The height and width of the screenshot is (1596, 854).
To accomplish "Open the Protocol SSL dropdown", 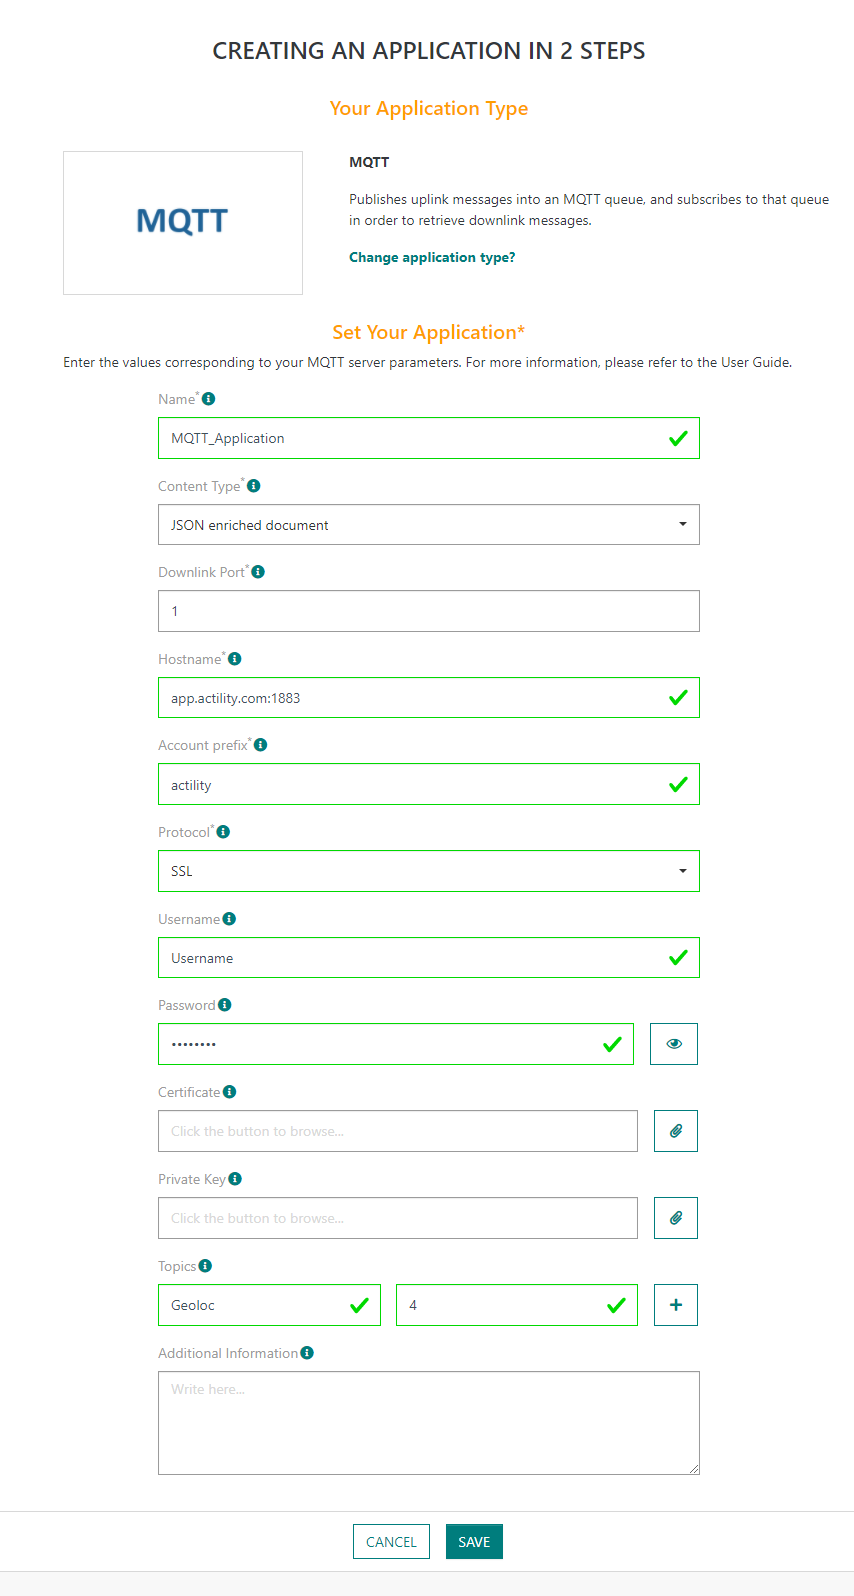I will (429, 871).
